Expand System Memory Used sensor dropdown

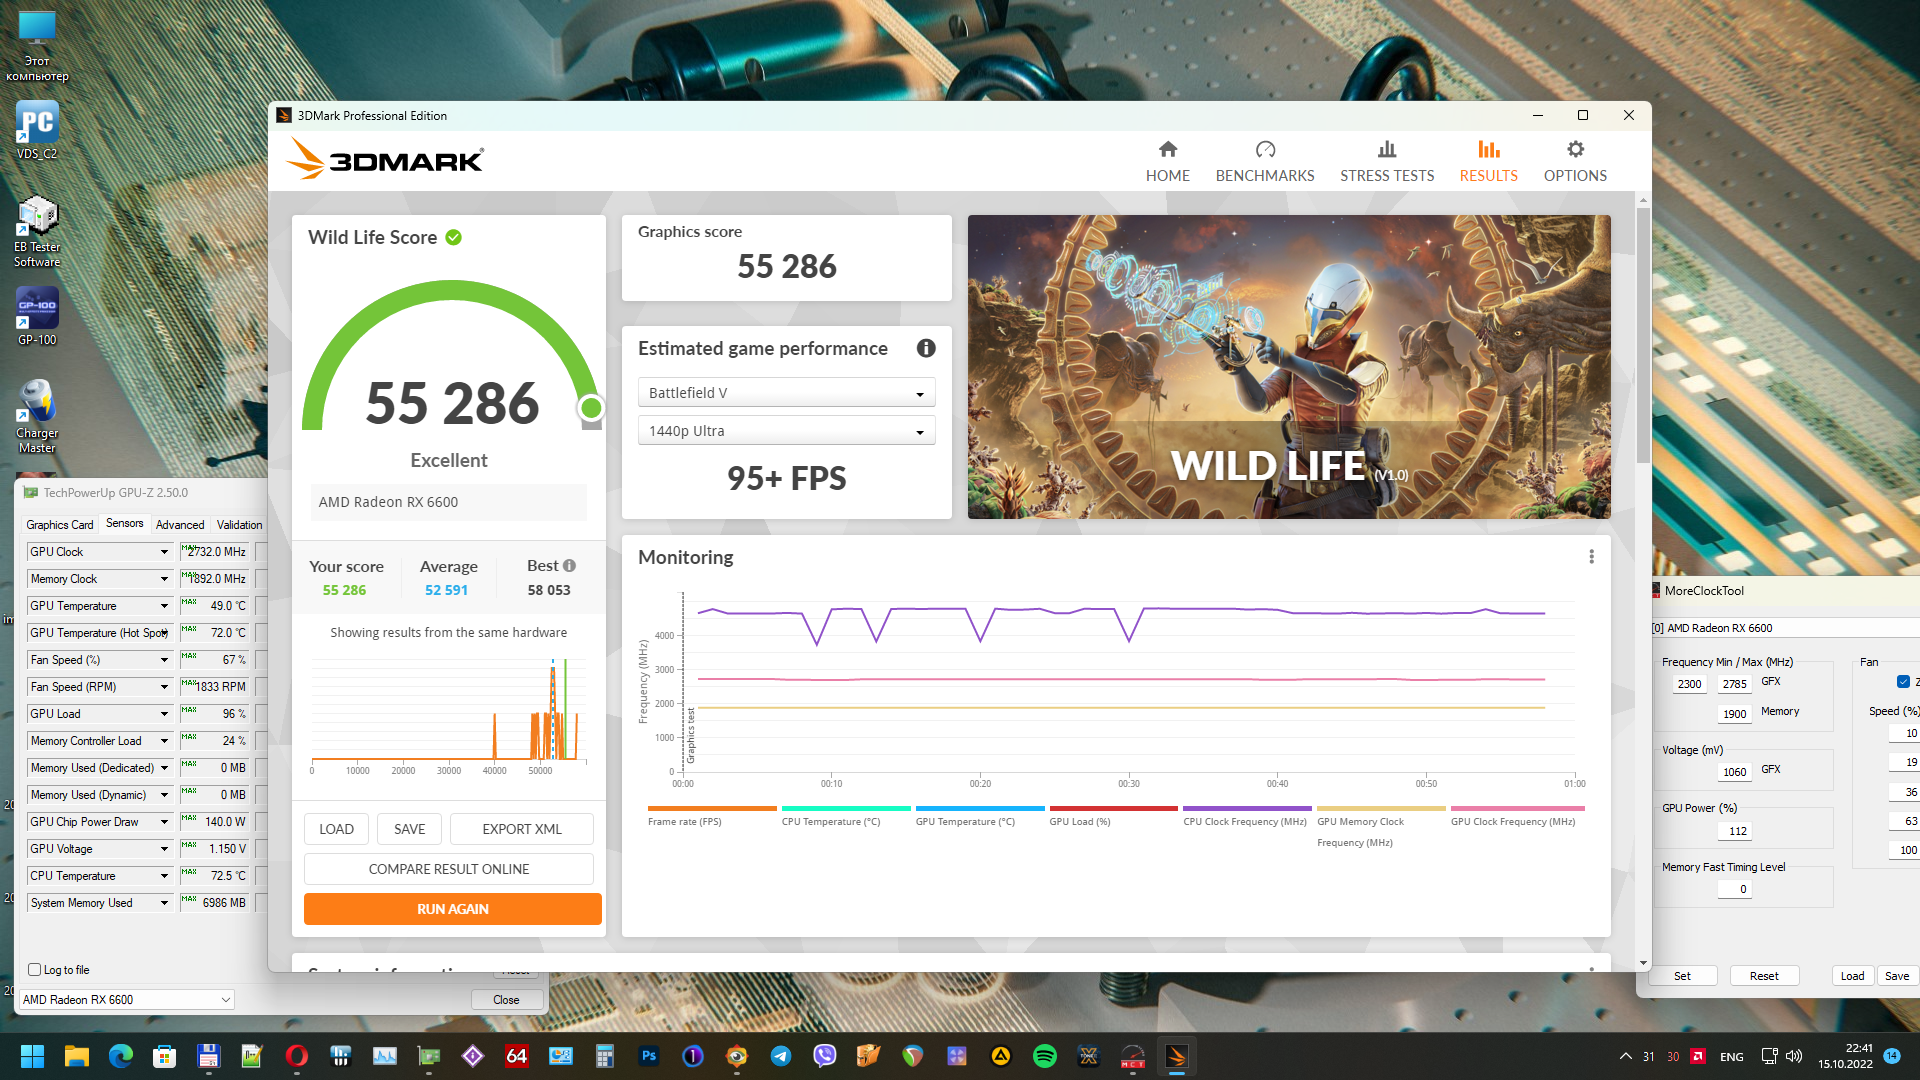[164, 903]
